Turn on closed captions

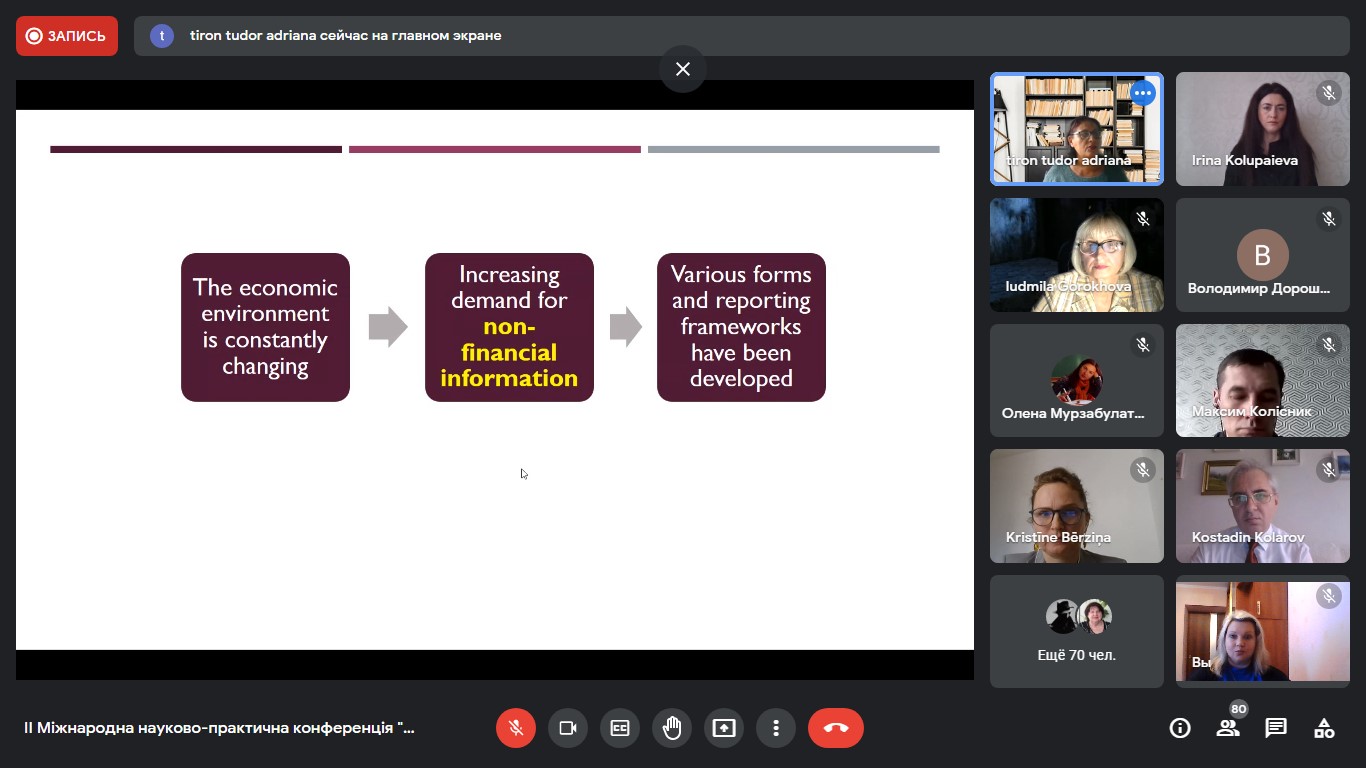[x=620, y=728]
